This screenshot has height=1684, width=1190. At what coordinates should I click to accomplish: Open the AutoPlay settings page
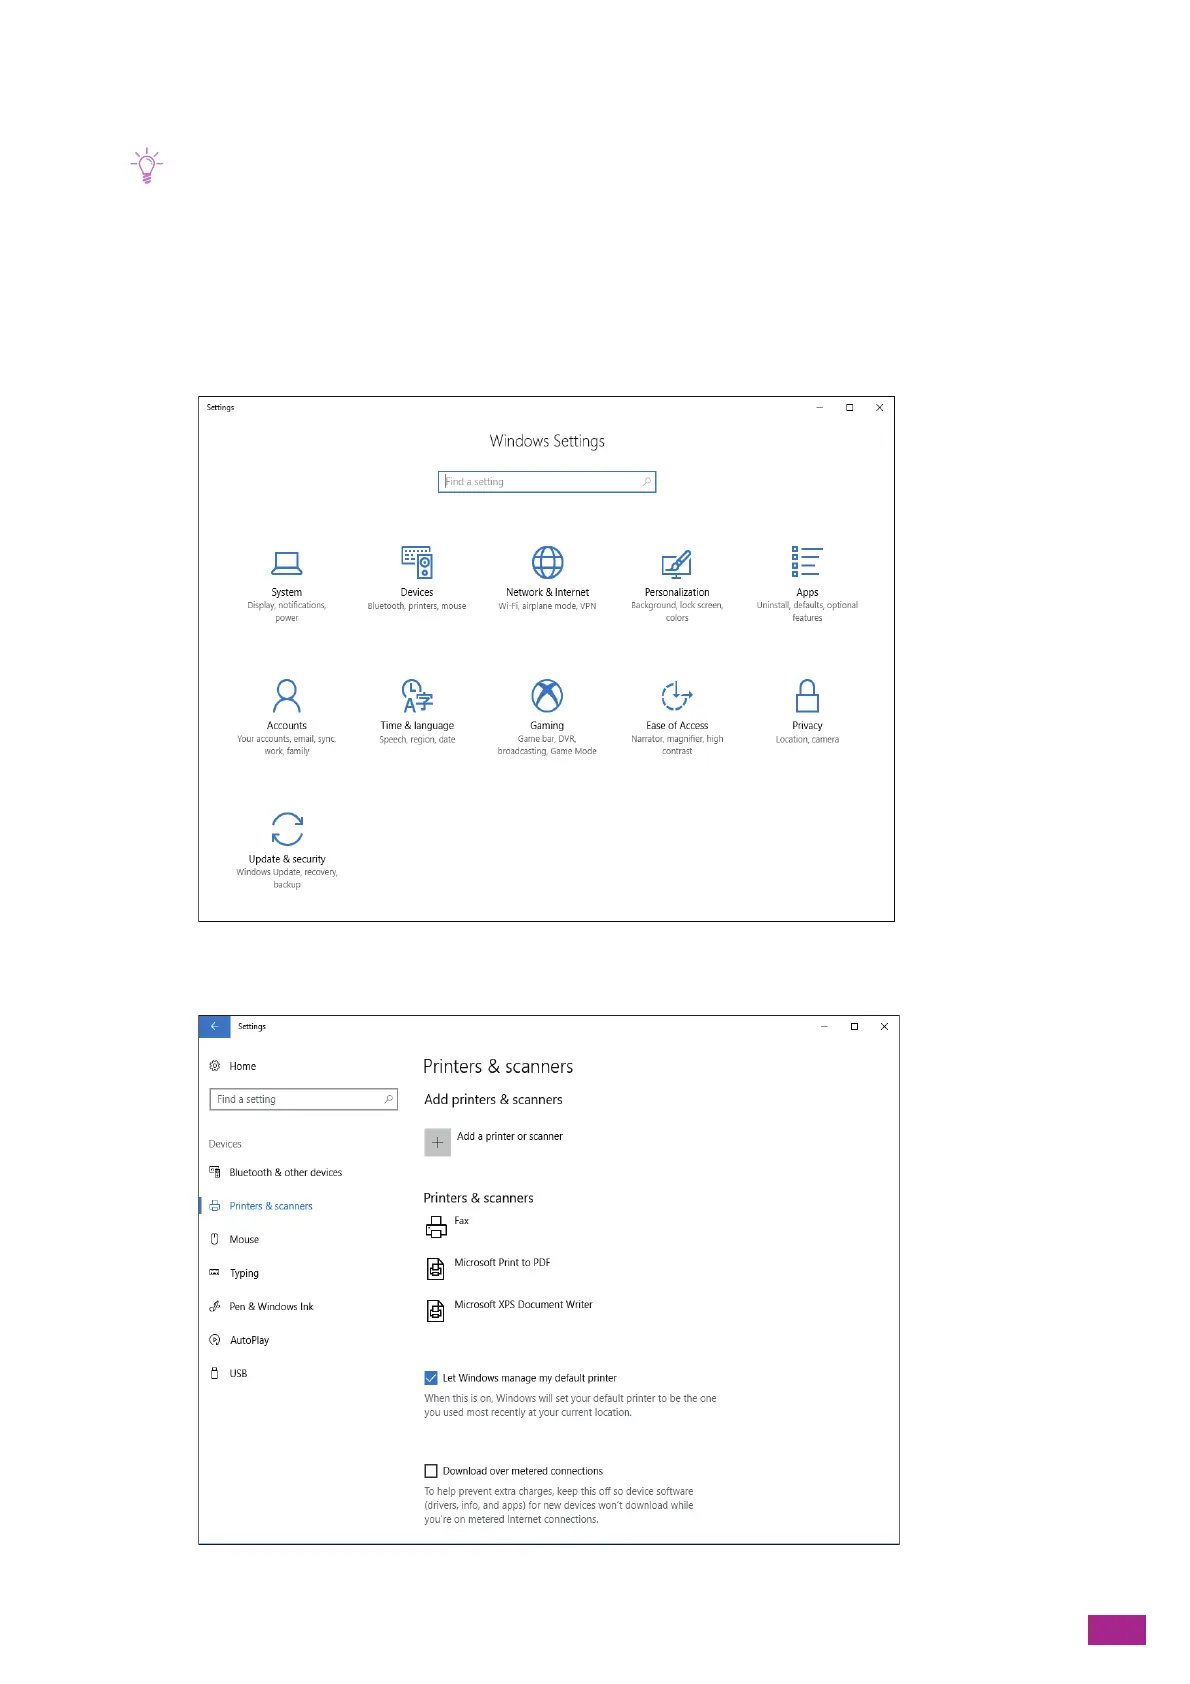pos(239,1340)
